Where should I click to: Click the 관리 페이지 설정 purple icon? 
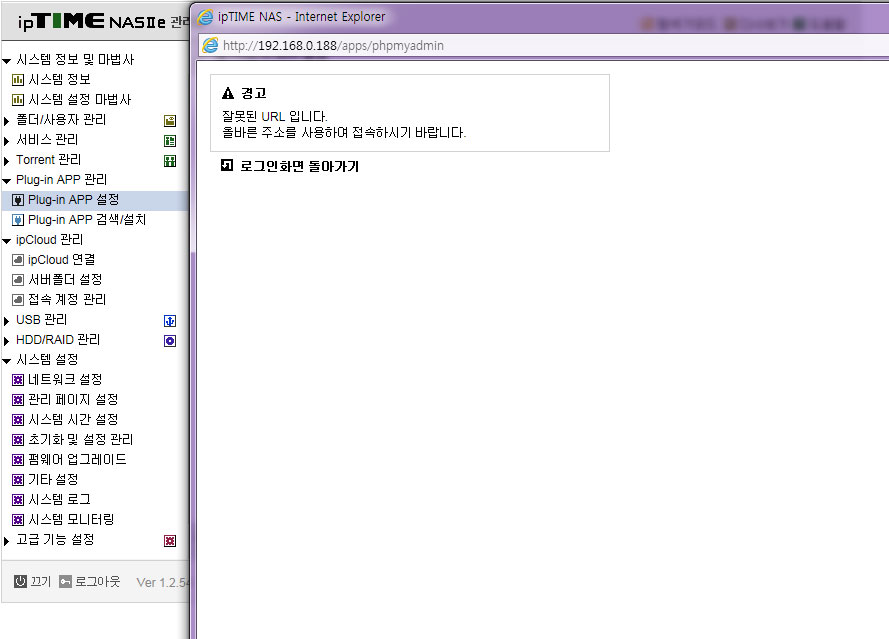pyautogui.click(x=18, y=400)
